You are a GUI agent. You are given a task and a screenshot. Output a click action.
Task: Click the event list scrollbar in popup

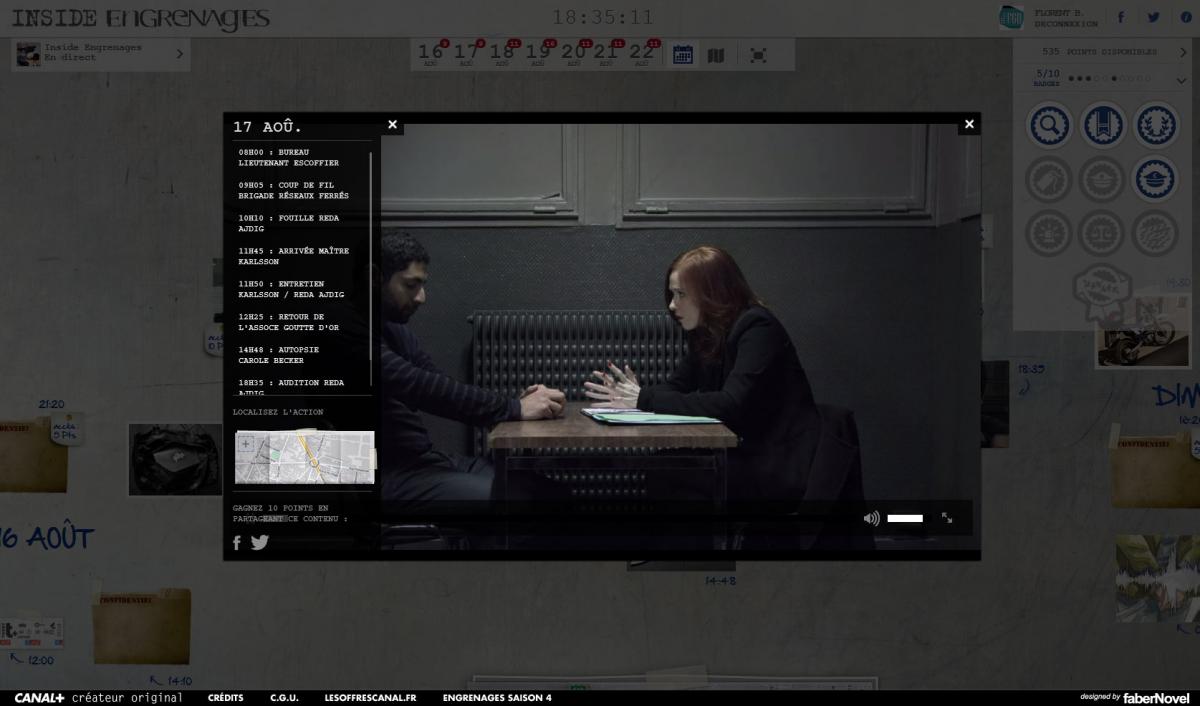(371, 269)
